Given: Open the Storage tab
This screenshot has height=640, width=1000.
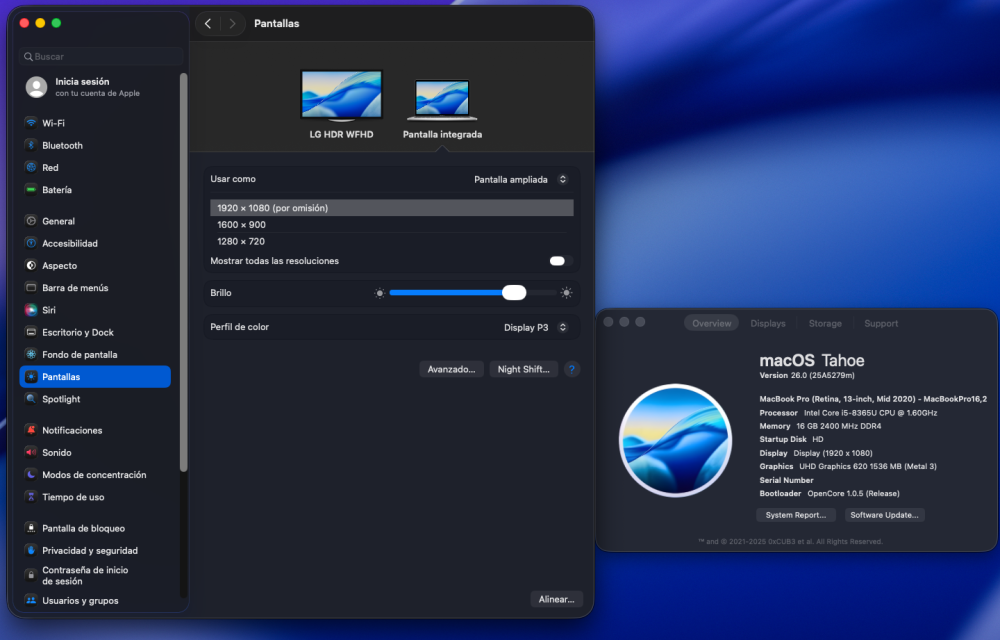Looking at the screenshot, I should click(825, 323).
